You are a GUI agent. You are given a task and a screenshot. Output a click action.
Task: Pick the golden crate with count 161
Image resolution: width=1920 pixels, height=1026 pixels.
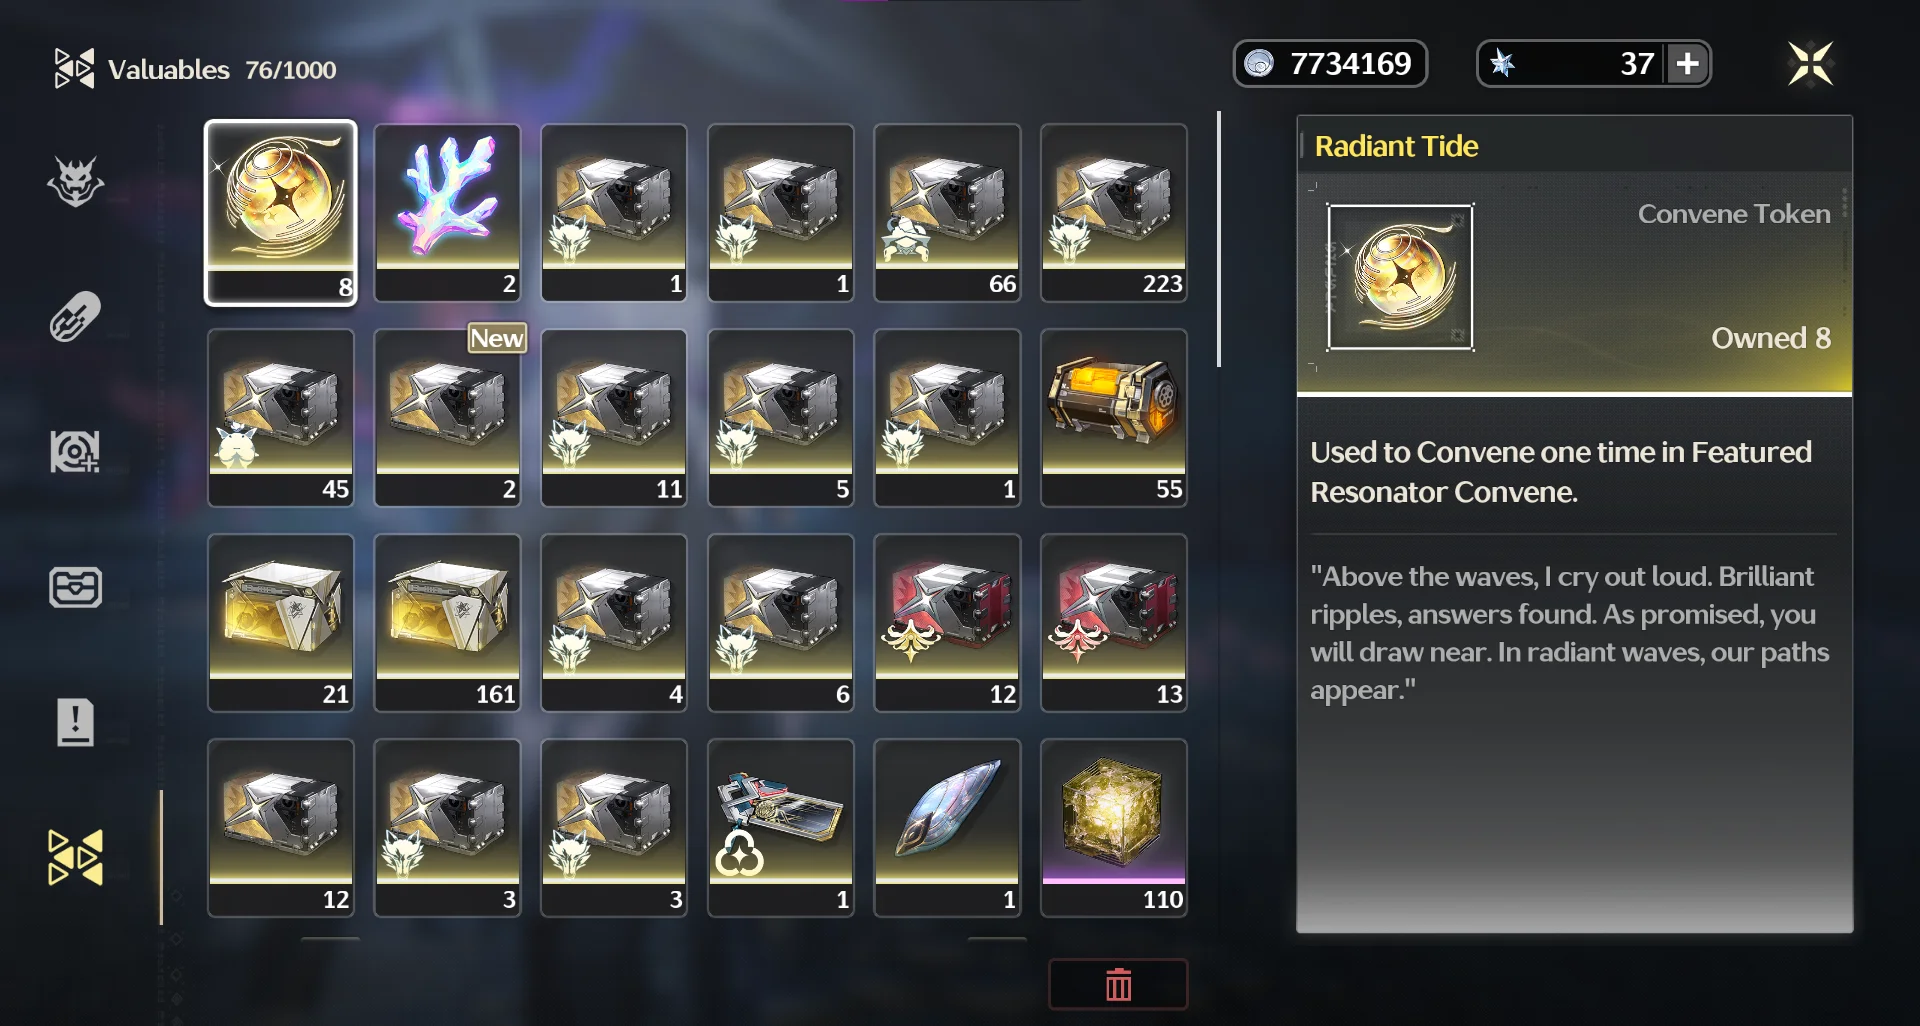[x=447, y=623]
